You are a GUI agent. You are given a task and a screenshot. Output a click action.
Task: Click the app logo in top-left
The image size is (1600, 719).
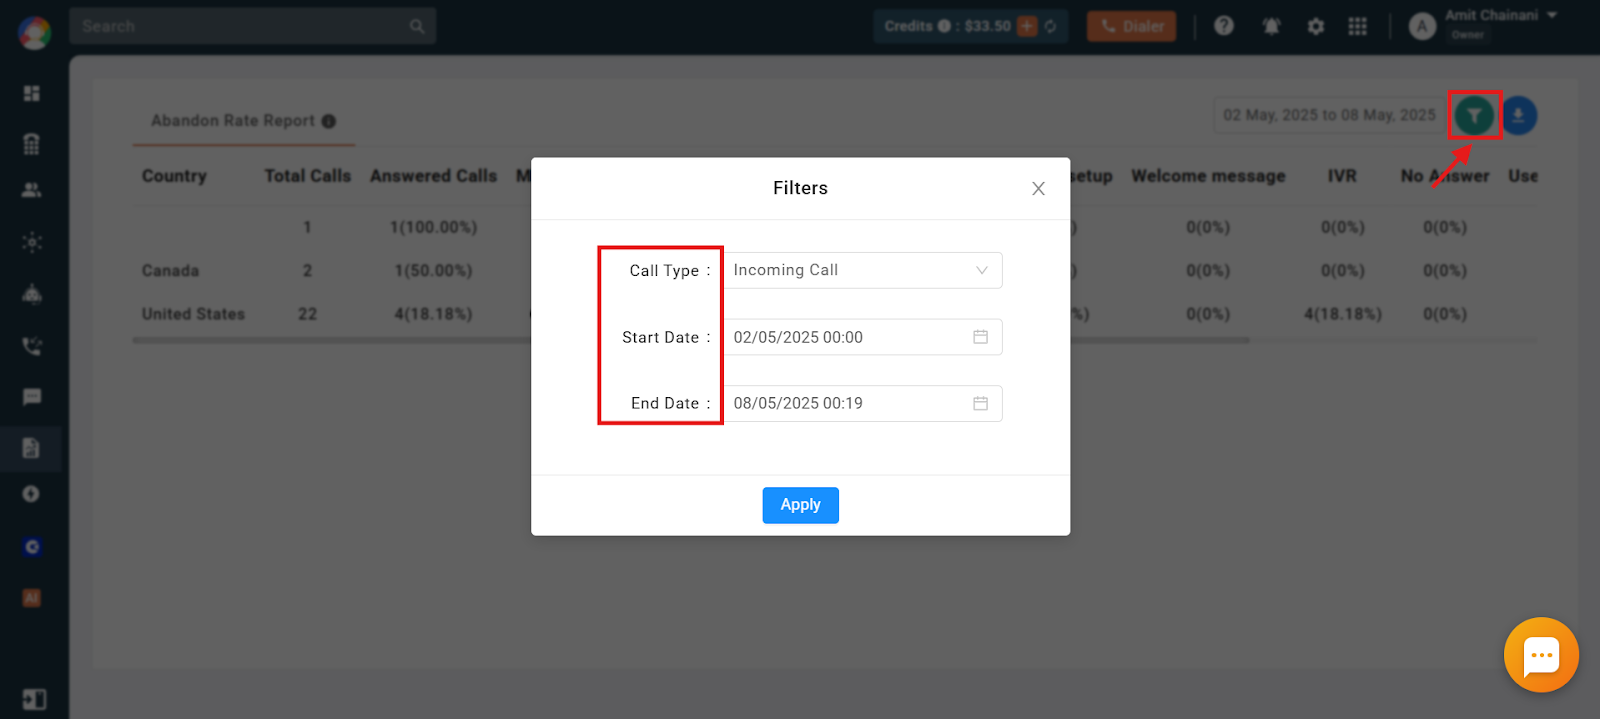click(x=34, y=33)
